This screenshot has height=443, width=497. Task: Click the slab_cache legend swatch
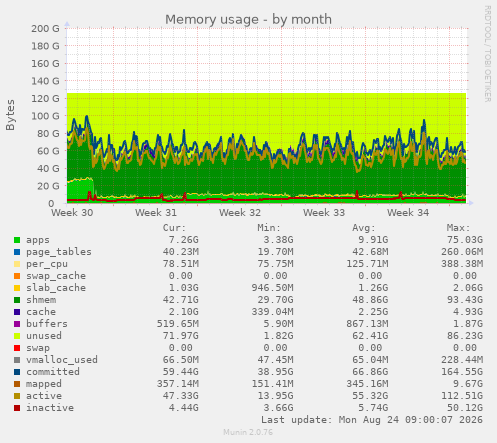click(17, 288)
